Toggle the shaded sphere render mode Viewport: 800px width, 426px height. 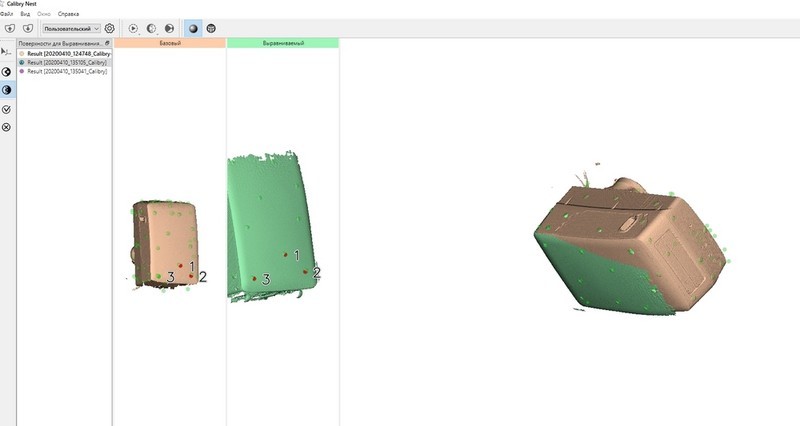point(193,29)
